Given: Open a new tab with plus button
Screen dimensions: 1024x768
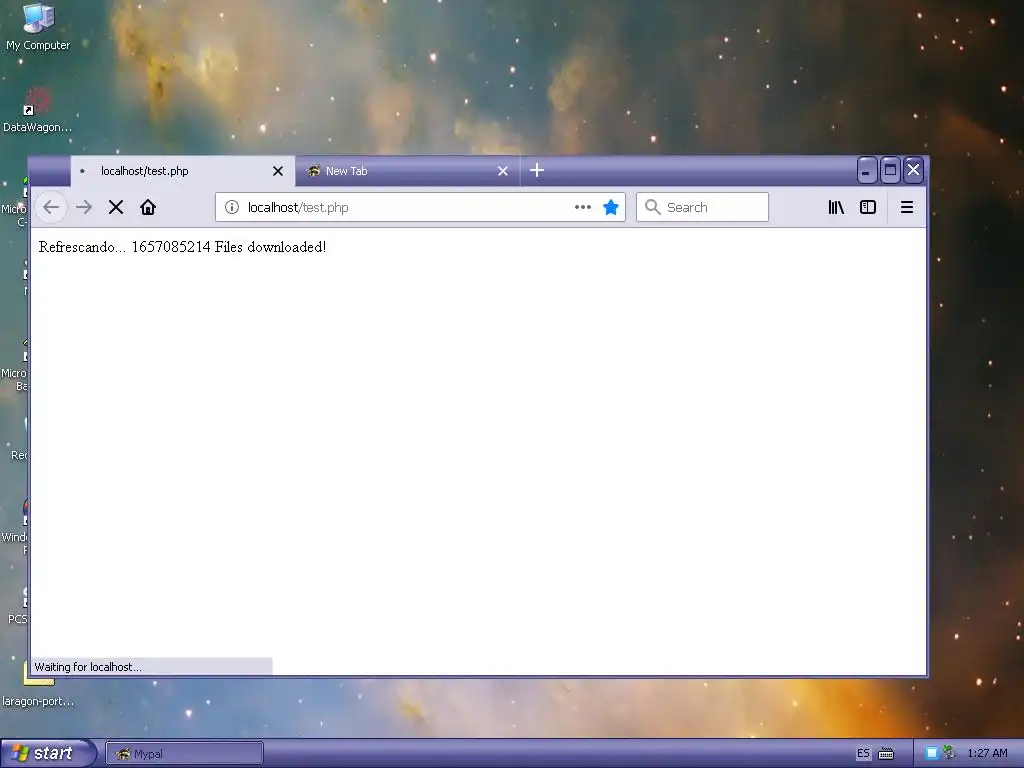Looking at the screenshot, I should 537,170.
